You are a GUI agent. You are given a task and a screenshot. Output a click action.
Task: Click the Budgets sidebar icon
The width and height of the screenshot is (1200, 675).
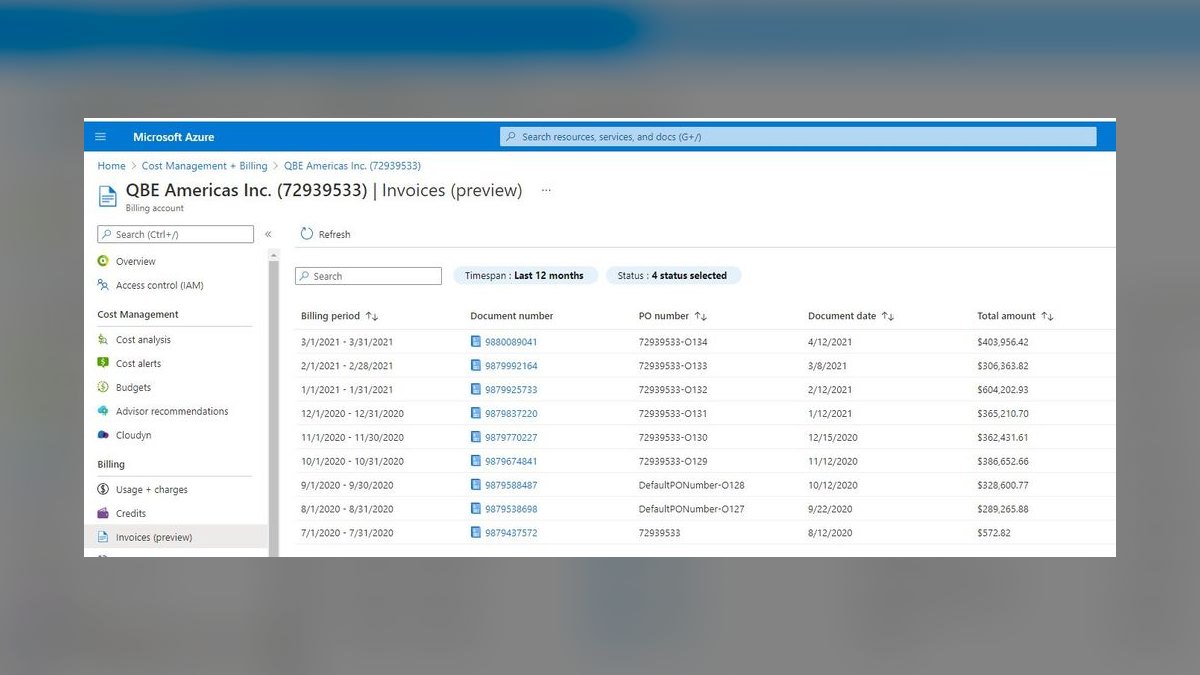click(x=103, y=388)
